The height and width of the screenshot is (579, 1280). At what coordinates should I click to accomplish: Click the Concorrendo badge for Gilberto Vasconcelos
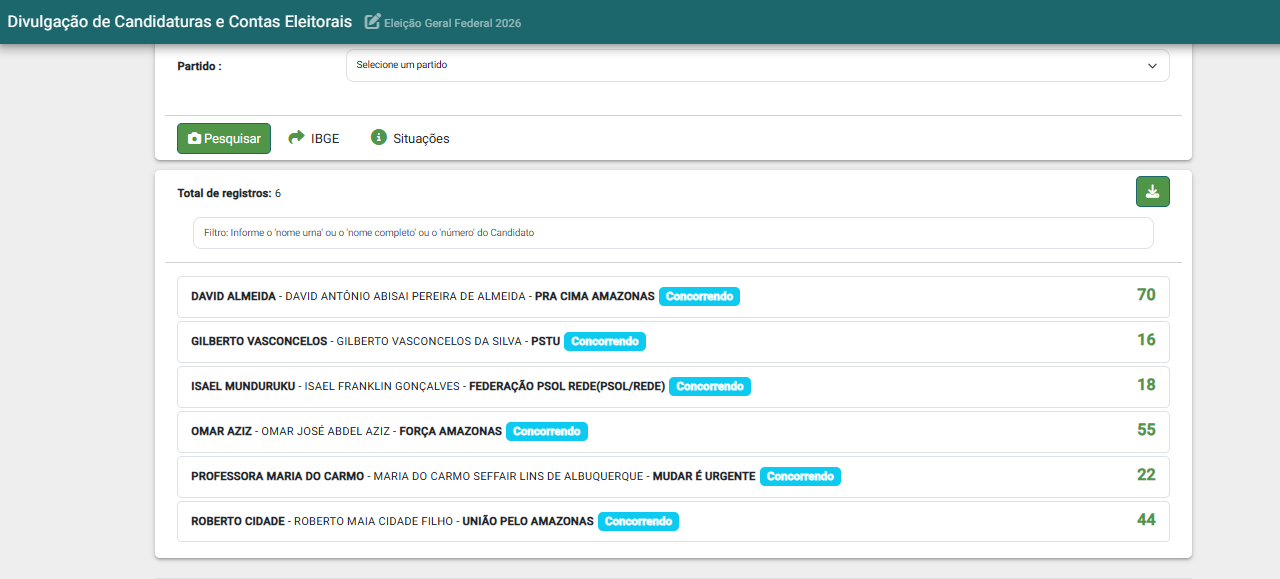pyautogui.click(x=605, y=342)
